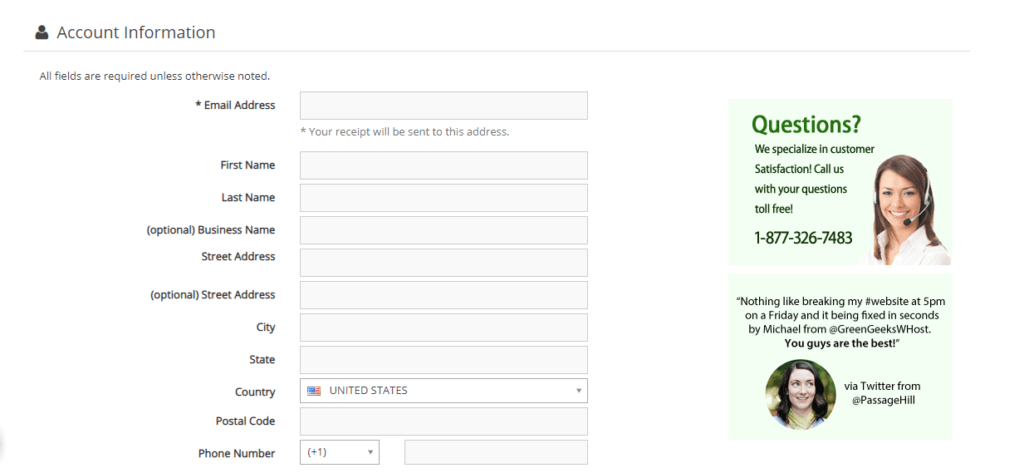Focus the optional second Street Address field
1024x473 pixels.
[443, 295]
